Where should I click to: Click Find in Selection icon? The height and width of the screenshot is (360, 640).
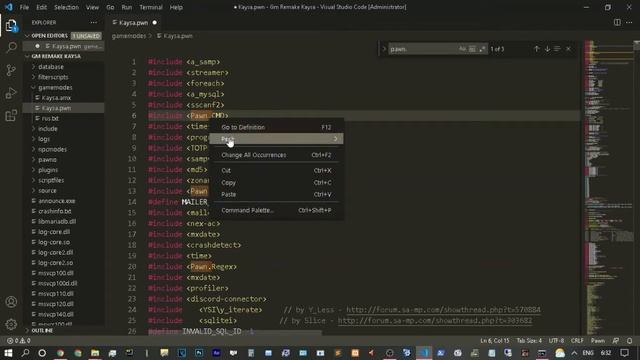click(x=557, y=49)
